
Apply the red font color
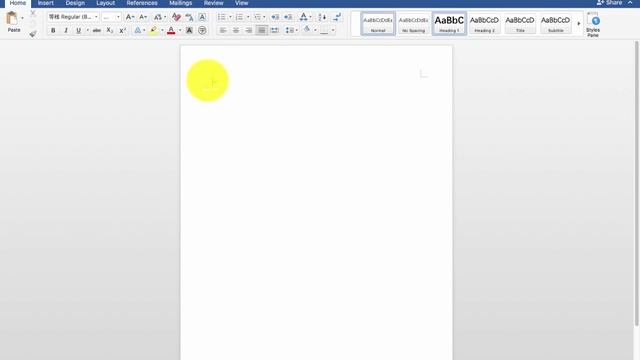click(171, 31)
